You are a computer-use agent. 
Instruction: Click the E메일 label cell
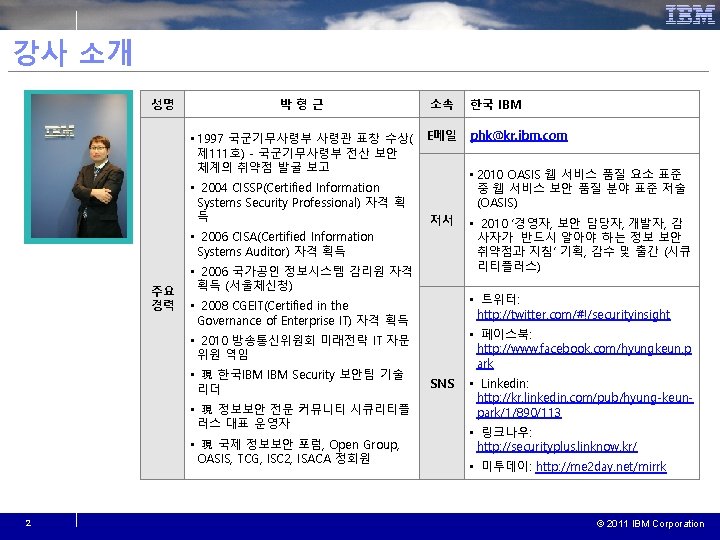tap(442, 135)
